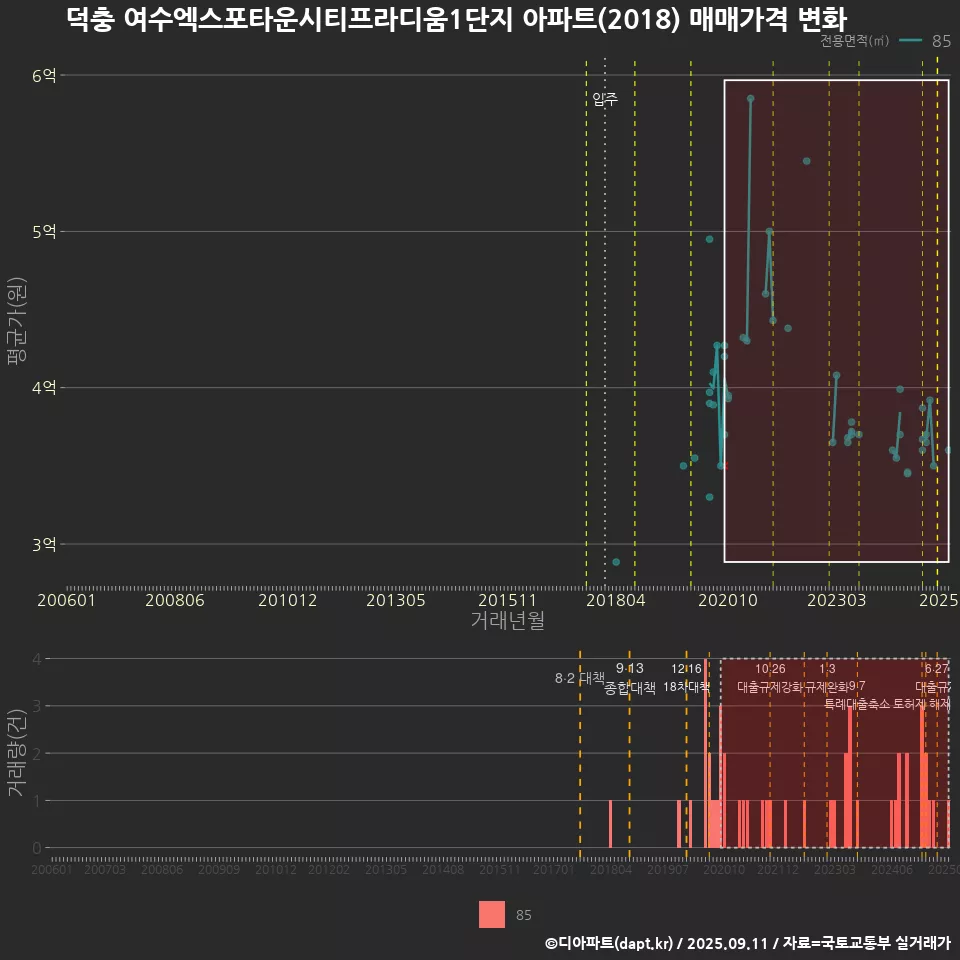Image resolution: width=960 pixels, height=960 pixels.
Task: Click the 평균가(원) axis title
Action: tap(17, 321)
